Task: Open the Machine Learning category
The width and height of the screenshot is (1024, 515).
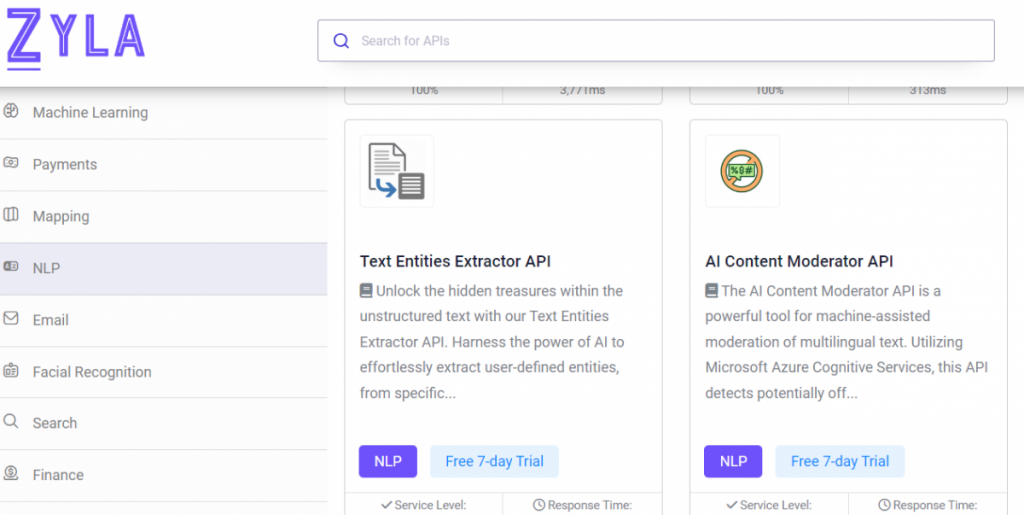Action: 163,113
